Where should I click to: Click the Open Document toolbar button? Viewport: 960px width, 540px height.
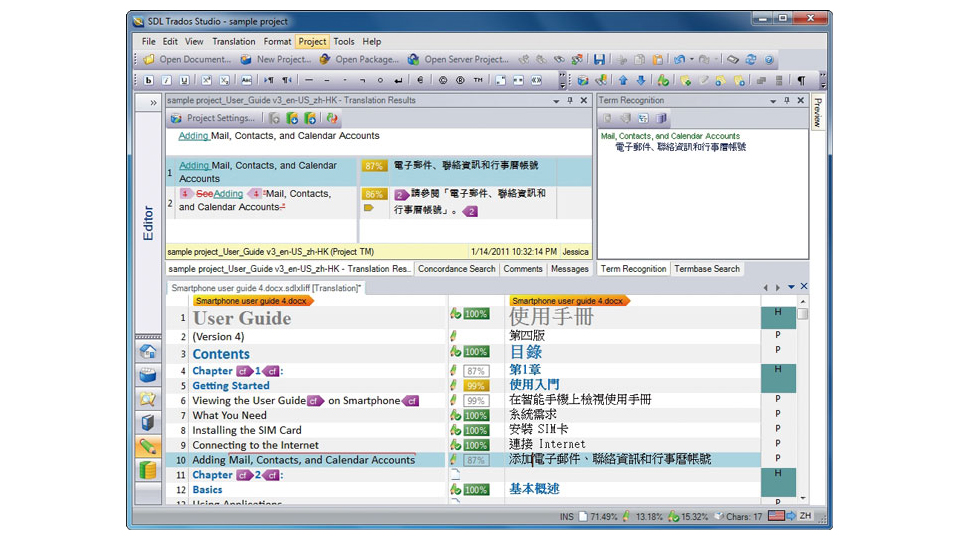click(x=187, y=59)
